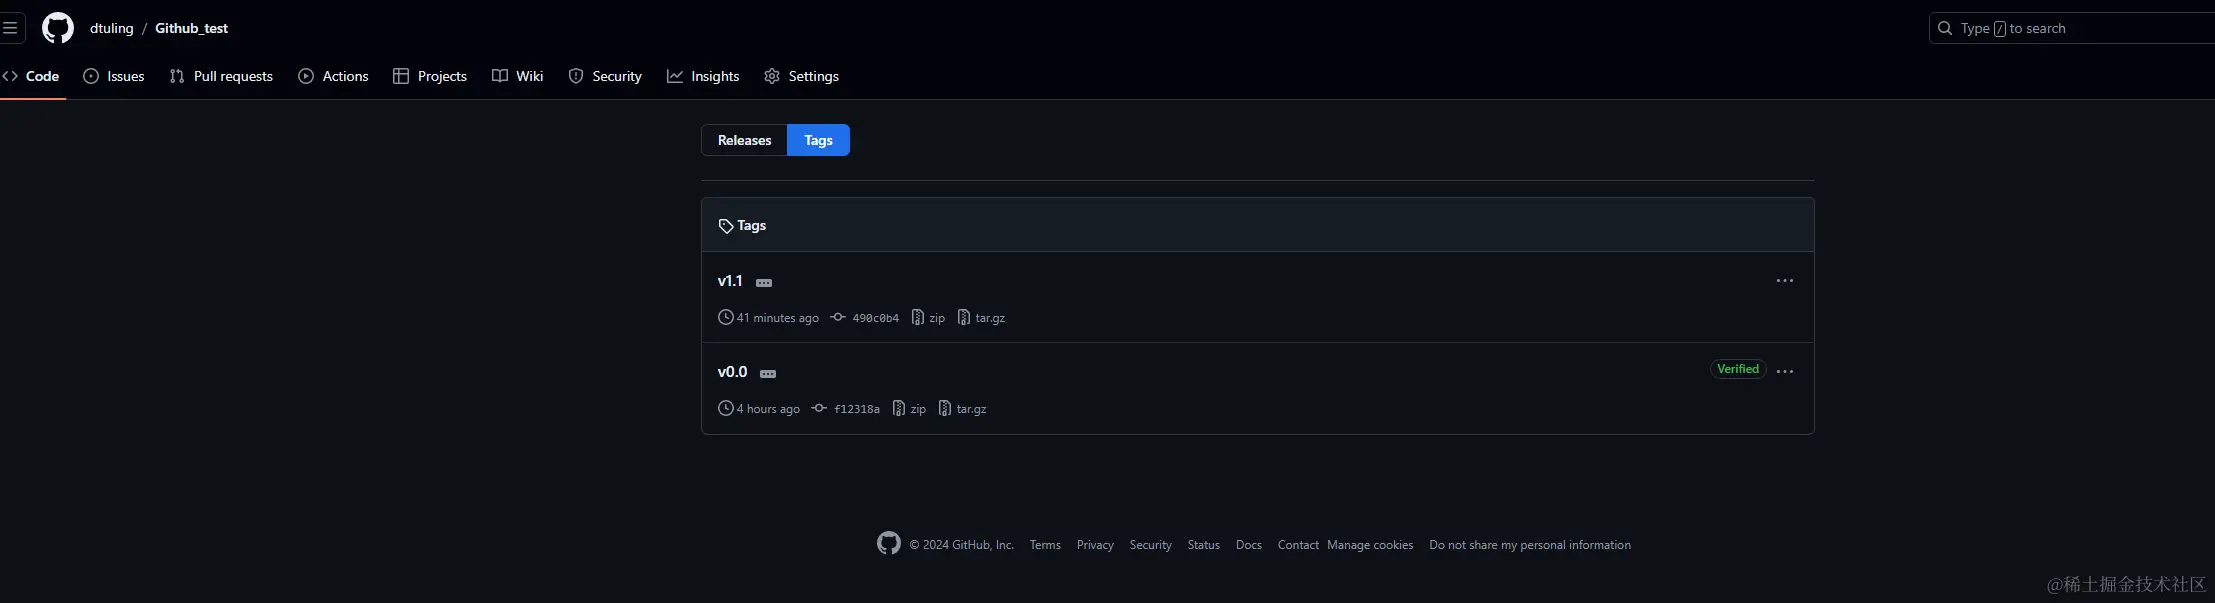Open the Security tab
Viewport: 2215px width, 603px height.
tap(605, 76)
